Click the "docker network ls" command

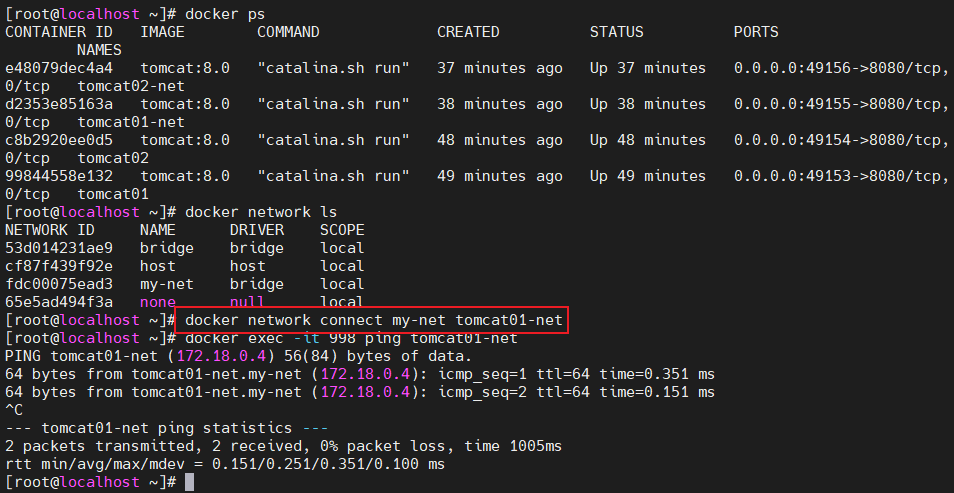[x=261, y=212]
